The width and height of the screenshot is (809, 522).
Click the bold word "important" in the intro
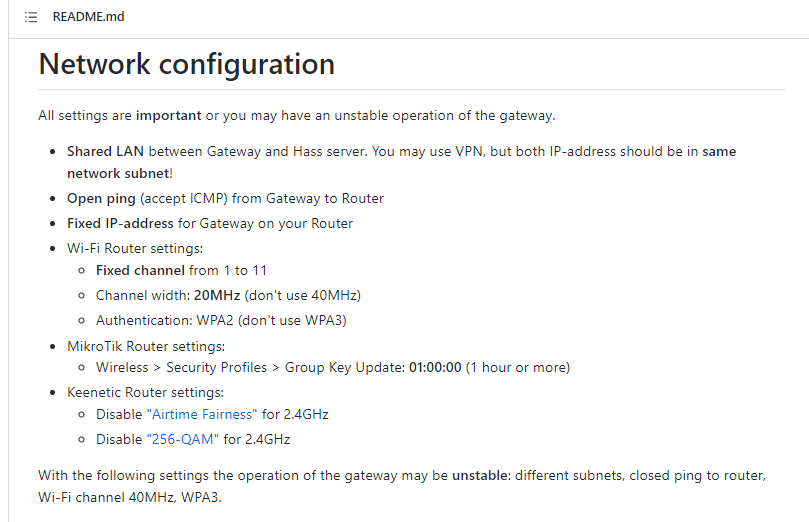point(168,115)
